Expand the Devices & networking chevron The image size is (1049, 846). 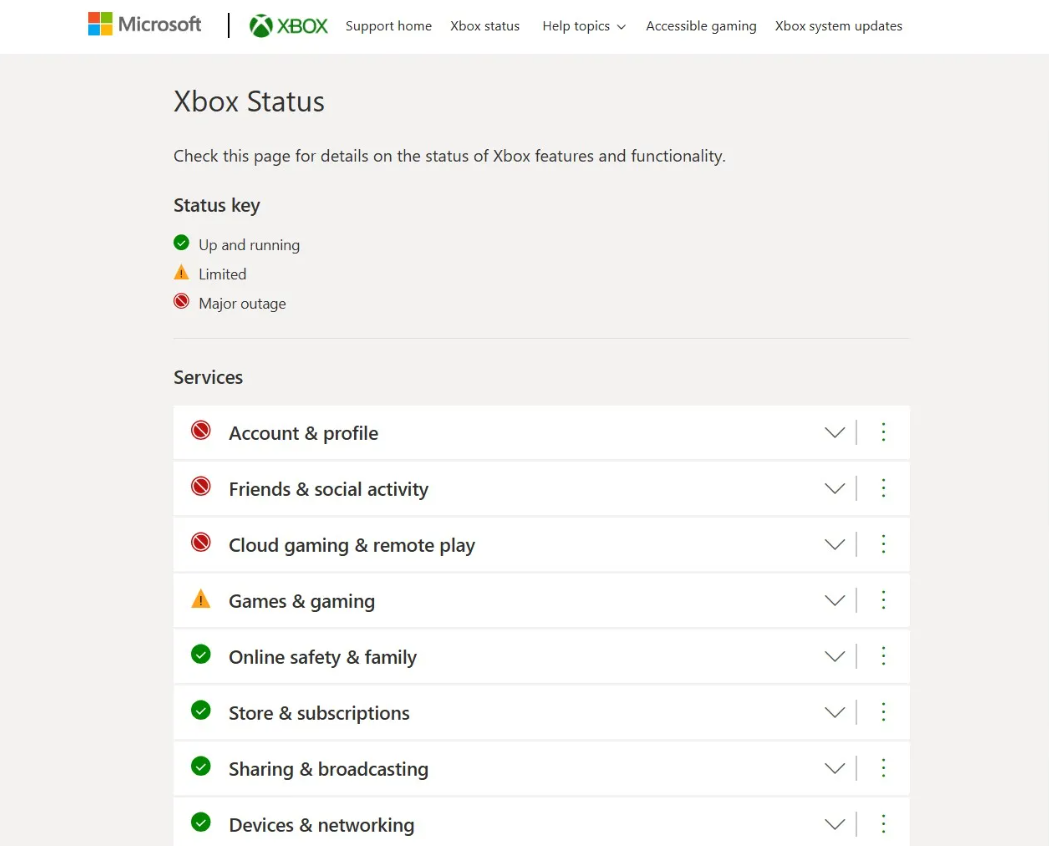coord(834,825)
